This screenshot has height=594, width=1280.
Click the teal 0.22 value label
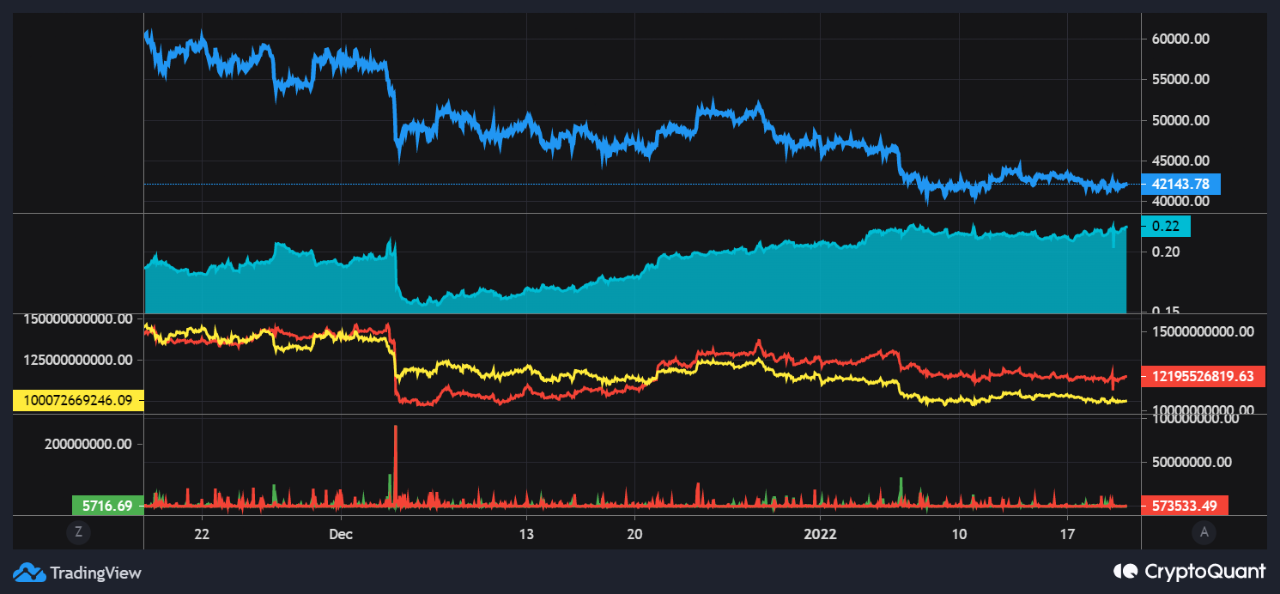coord(1165,226)
